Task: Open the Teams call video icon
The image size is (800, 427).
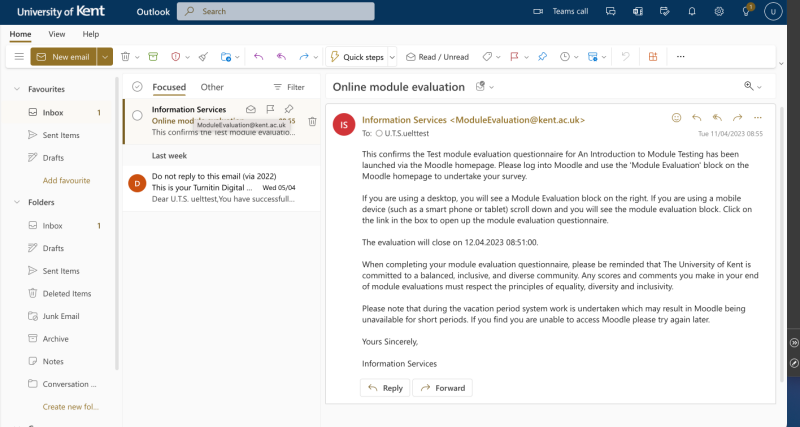Action: (x=538, y=11)
